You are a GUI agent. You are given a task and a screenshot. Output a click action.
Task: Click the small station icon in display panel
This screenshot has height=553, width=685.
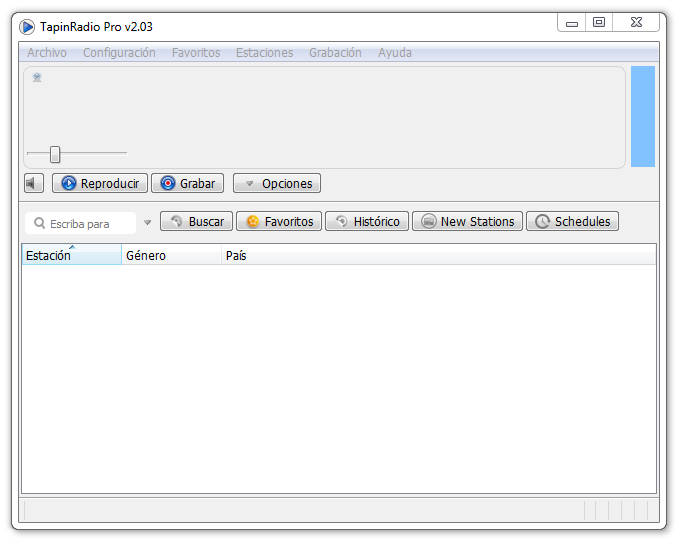(x=37, y=78)
